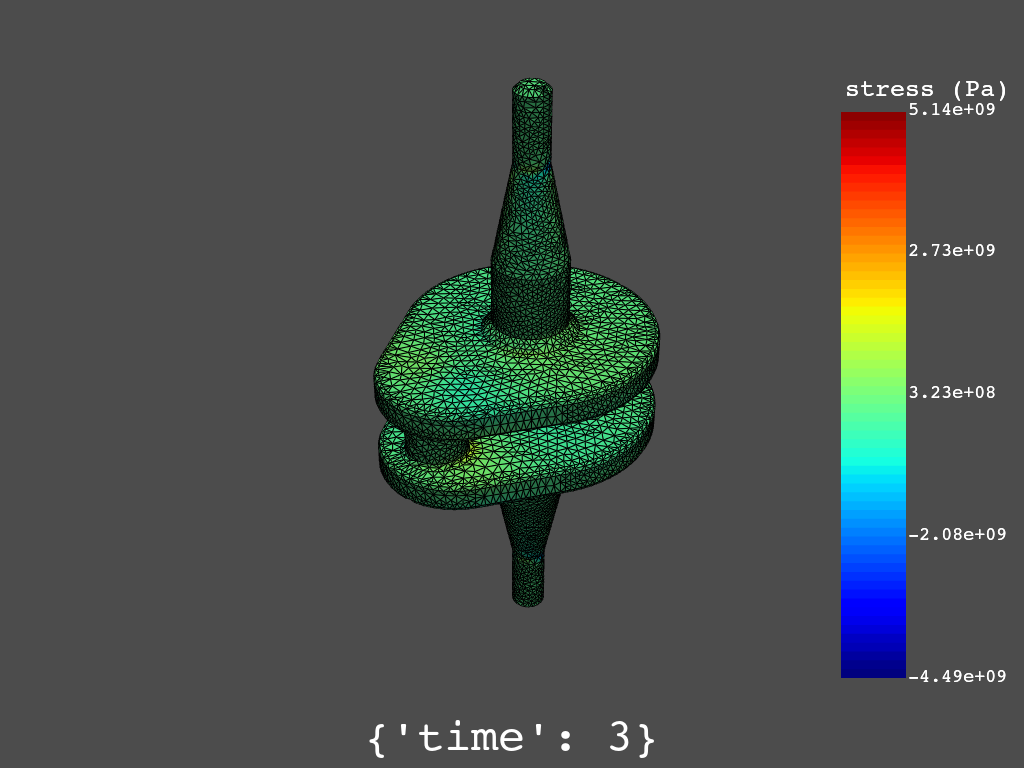Click the 5.14e+09 maximum value label
This screenshot has width=1024, height=768.
(951, 109)
